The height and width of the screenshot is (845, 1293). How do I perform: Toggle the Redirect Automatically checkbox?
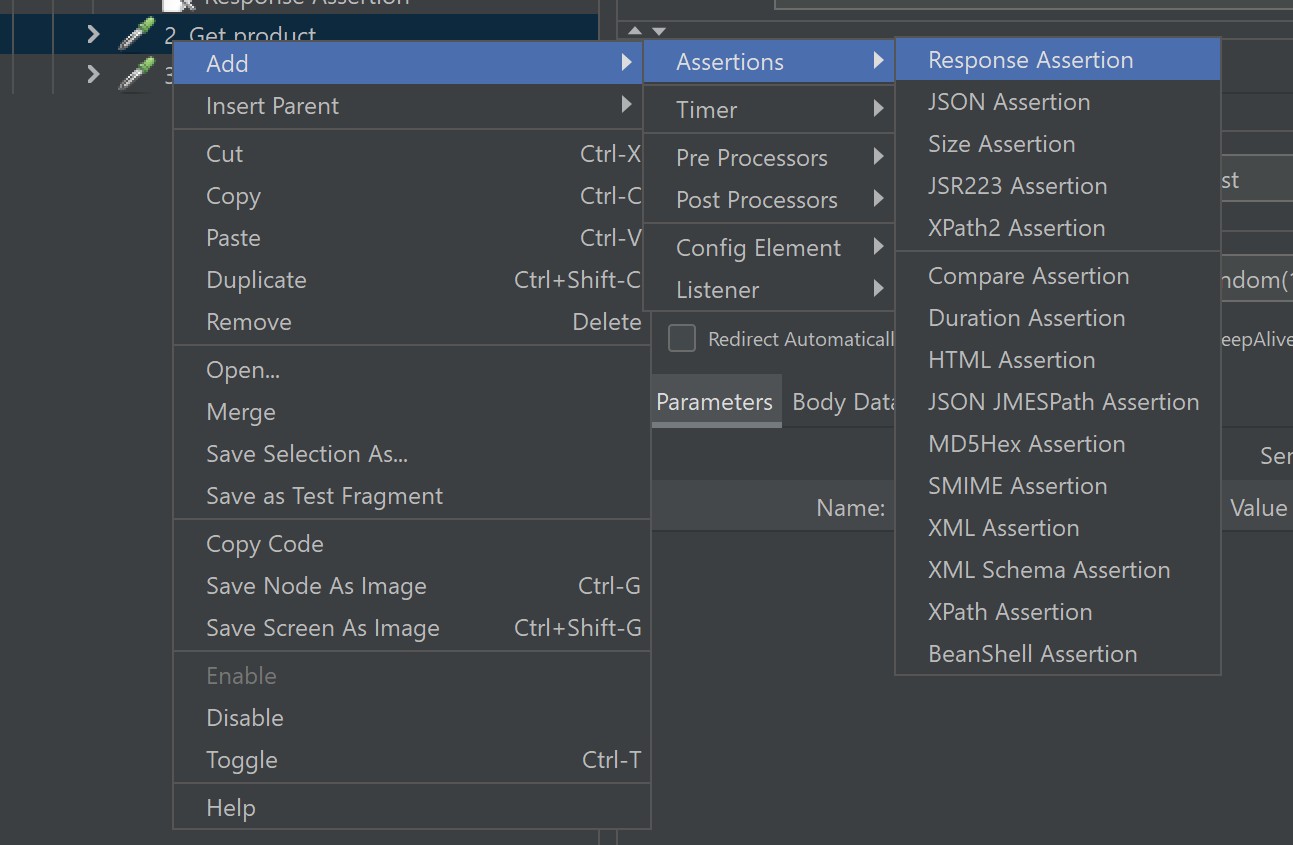682,339
